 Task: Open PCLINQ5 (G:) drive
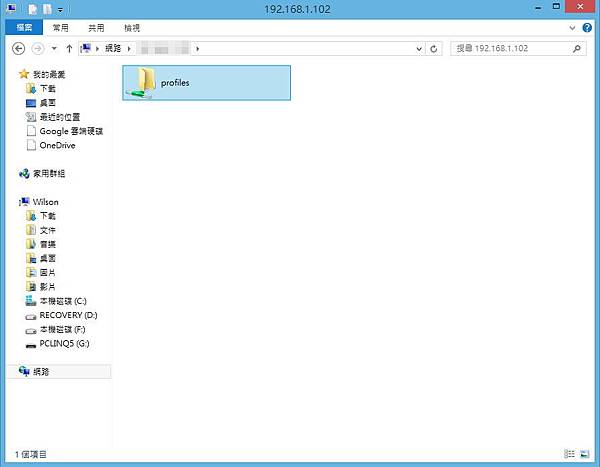pos(64,343)
